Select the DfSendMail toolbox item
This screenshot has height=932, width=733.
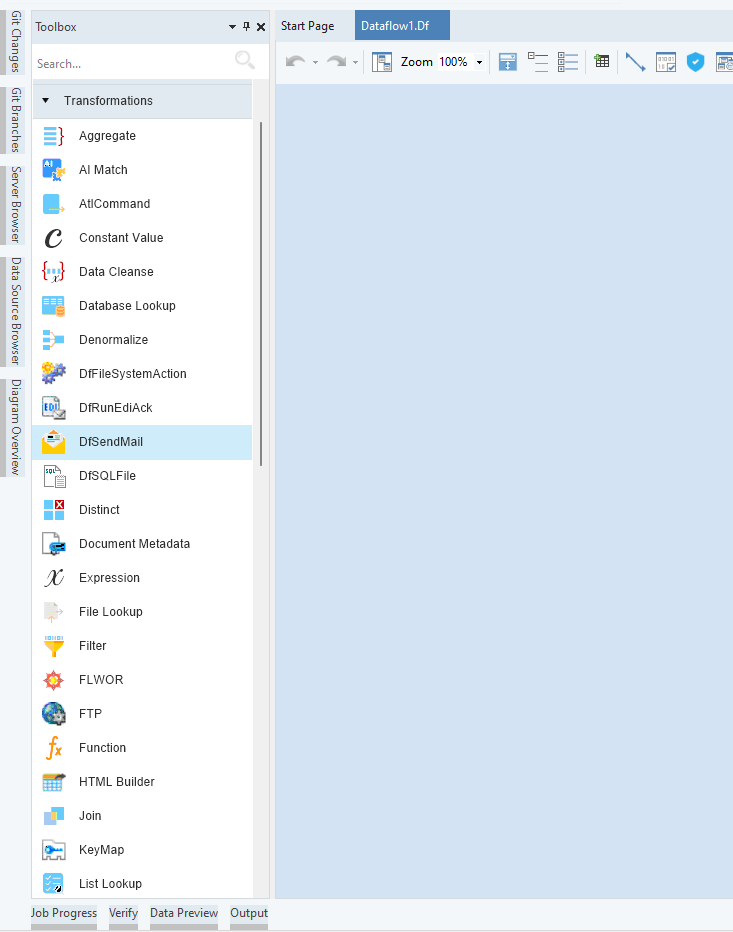[x=111, y=442]
